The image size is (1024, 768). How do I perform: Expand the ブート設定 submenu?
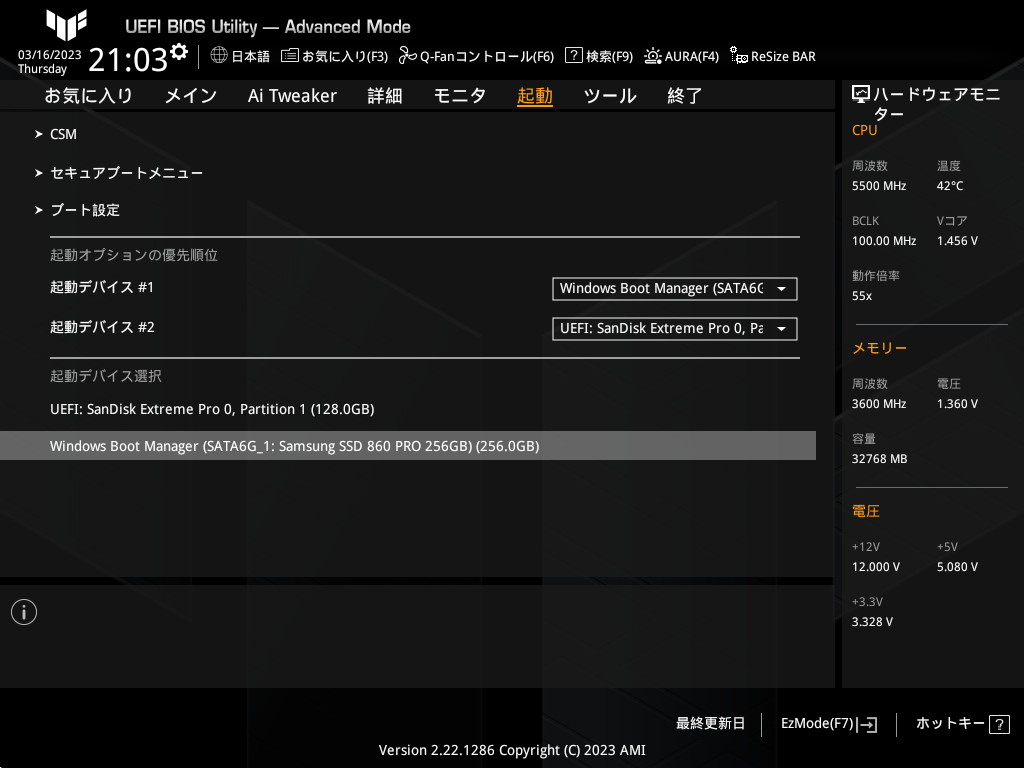coord(78,210)
